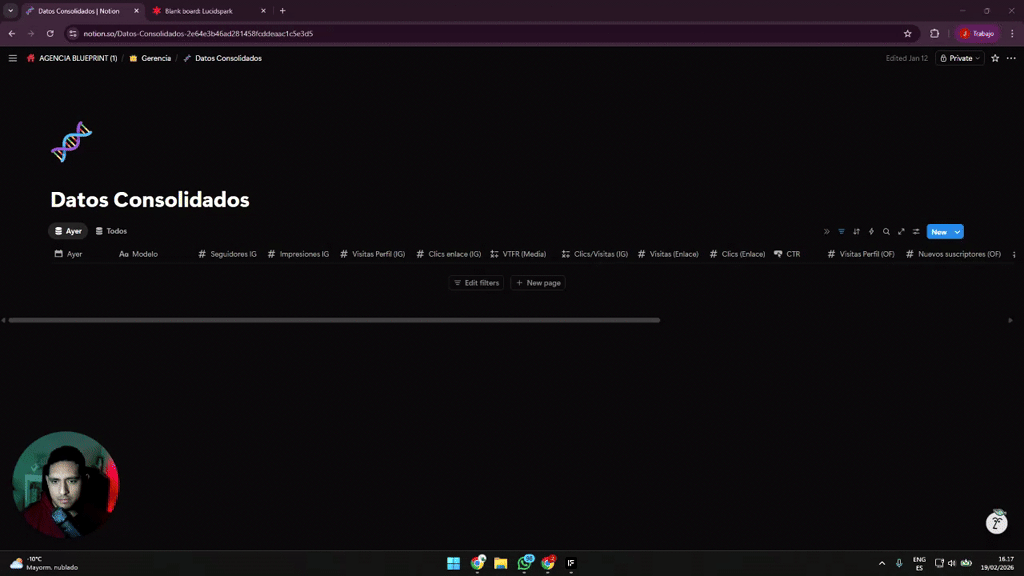Expand the page options three-dot menu

pos(1012,58)
